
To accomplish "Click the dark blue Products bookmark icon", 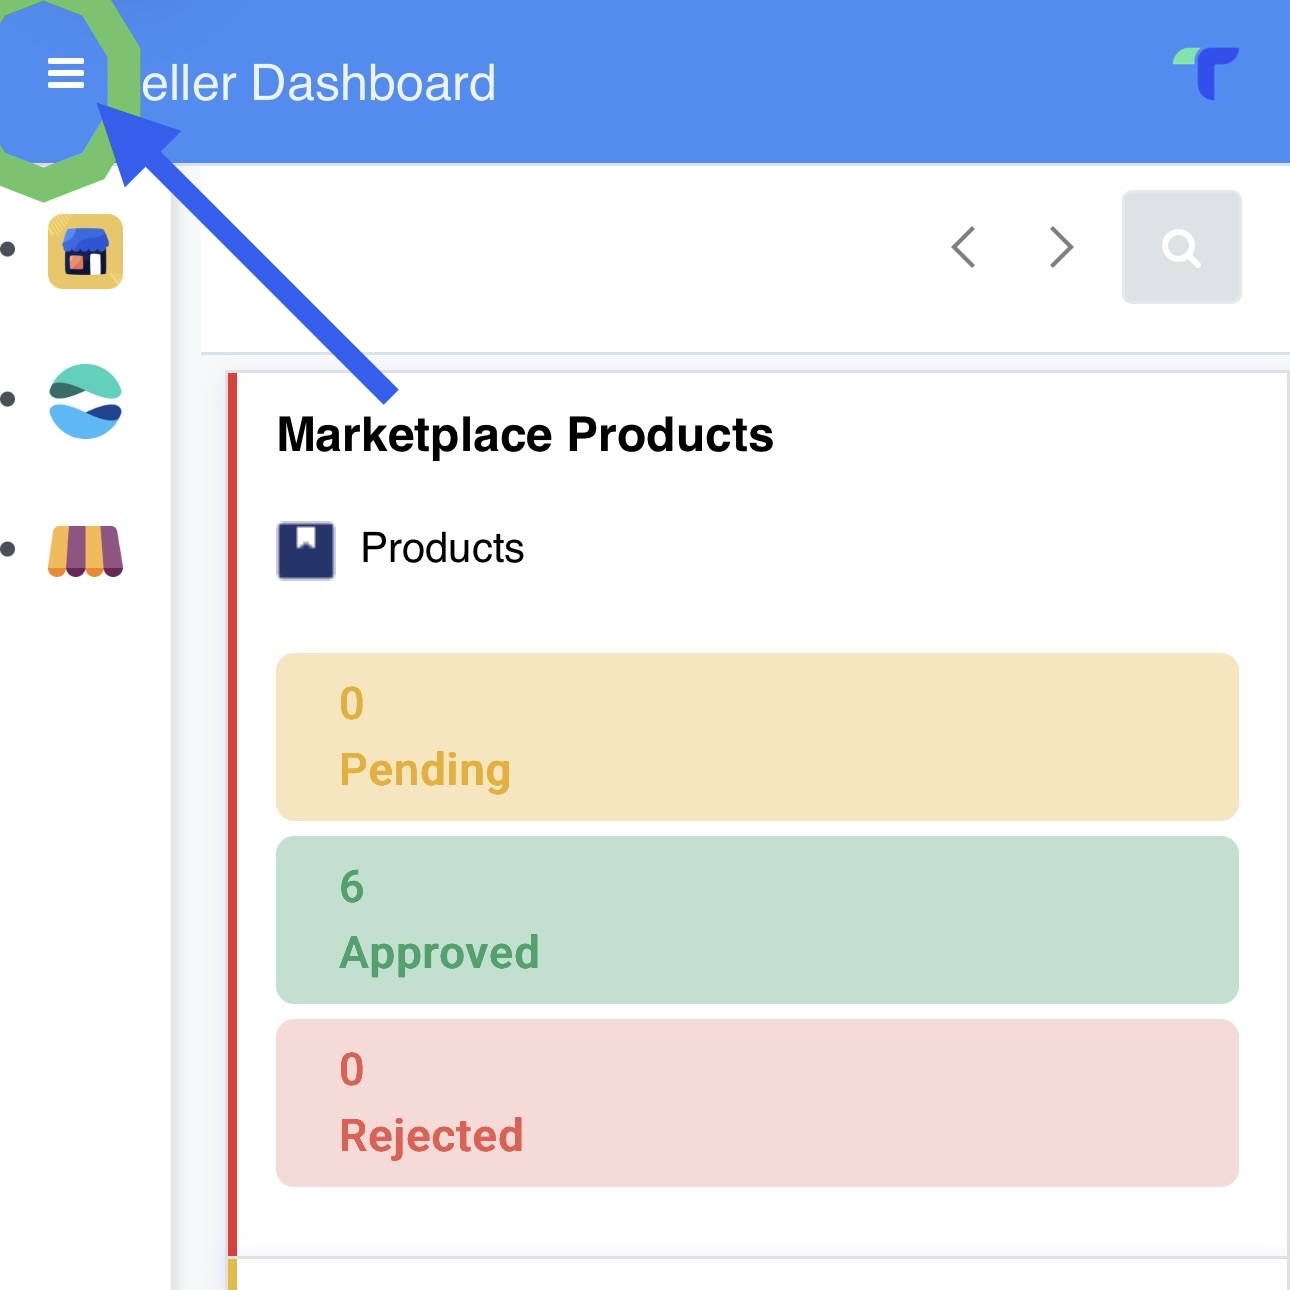I will 306,550.
